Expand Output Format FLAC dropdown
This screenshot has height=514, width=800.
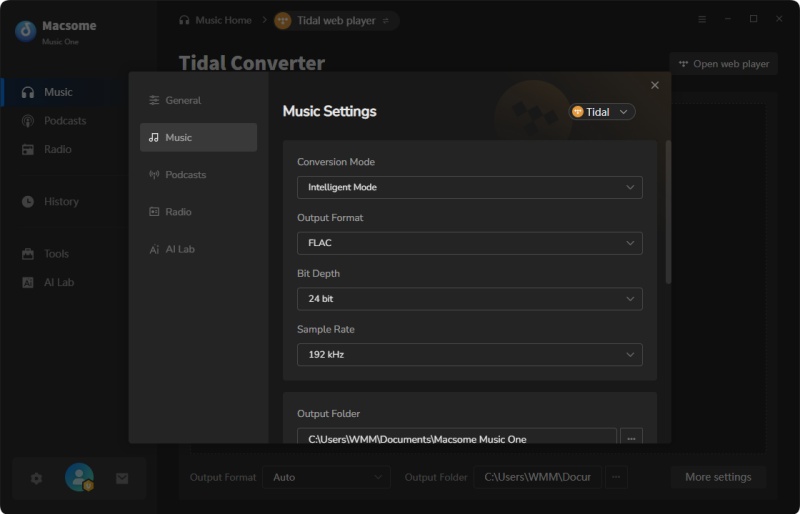click(x=469, y=243)
